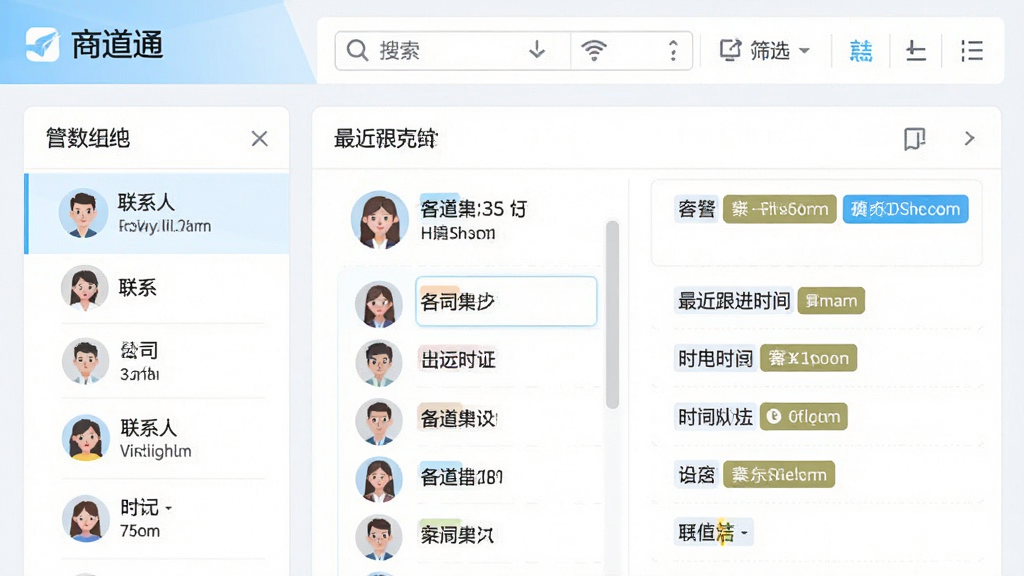Click avatar of the selected 联系人 contact

[83, 213]
